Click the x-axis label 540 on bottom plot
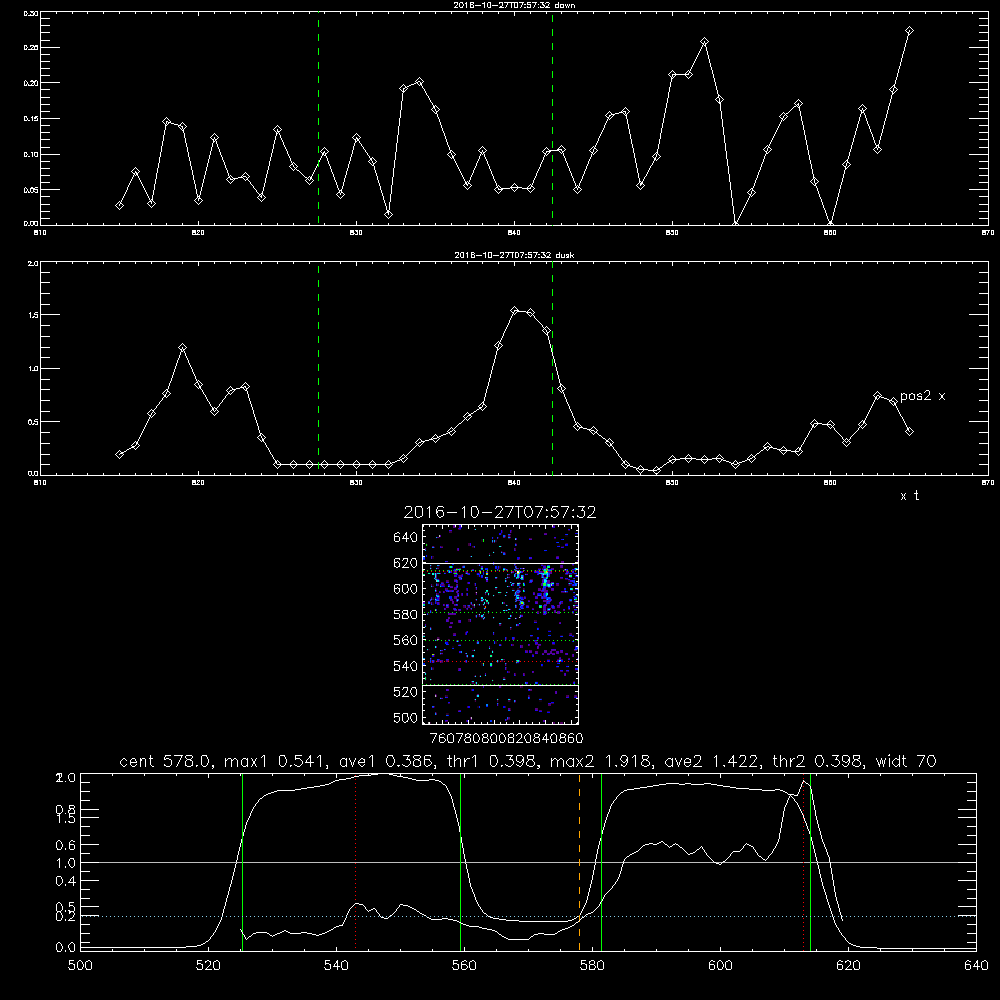 (336, 966)
